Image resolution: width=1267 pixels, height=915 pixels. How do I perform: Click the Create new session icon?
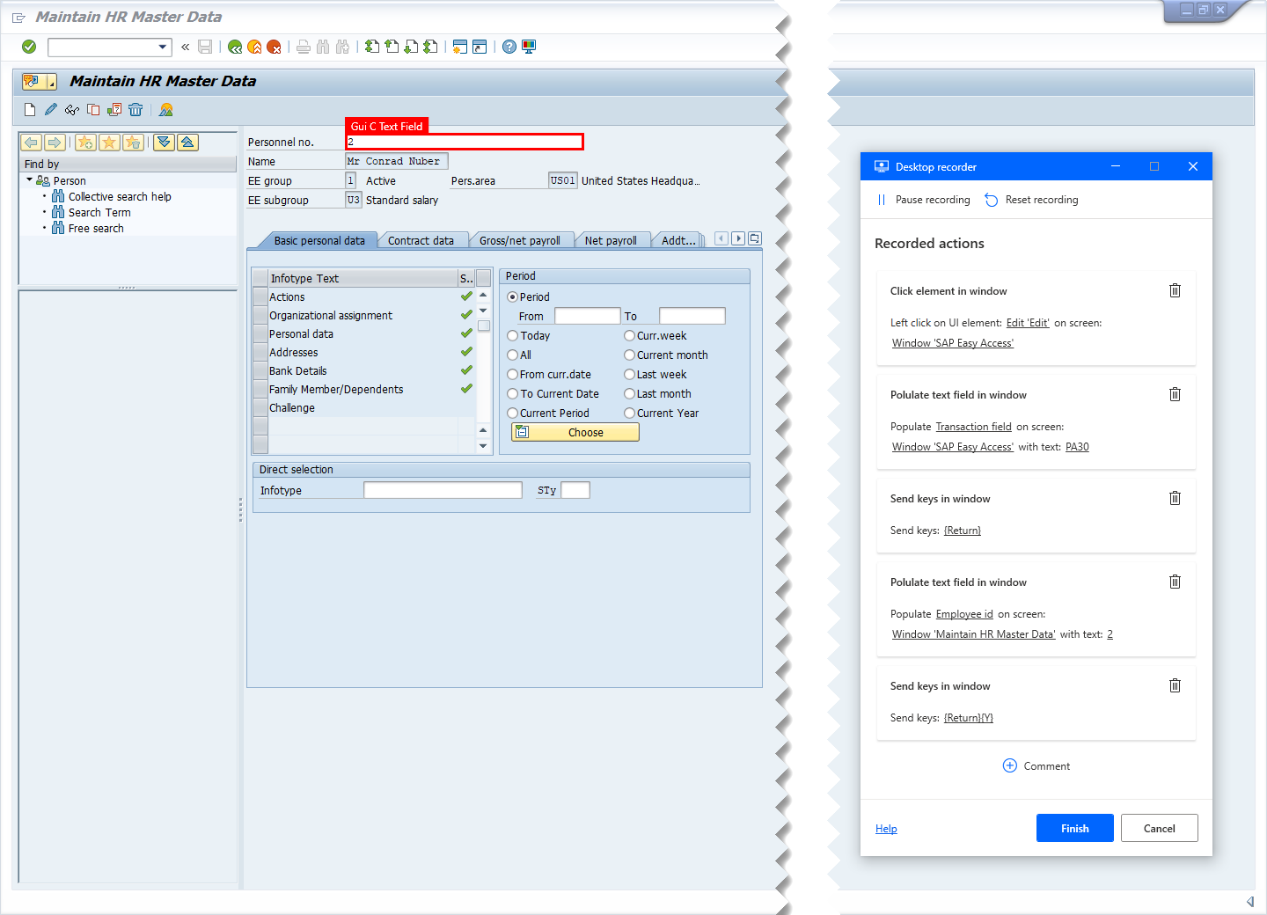pos(460,47)
